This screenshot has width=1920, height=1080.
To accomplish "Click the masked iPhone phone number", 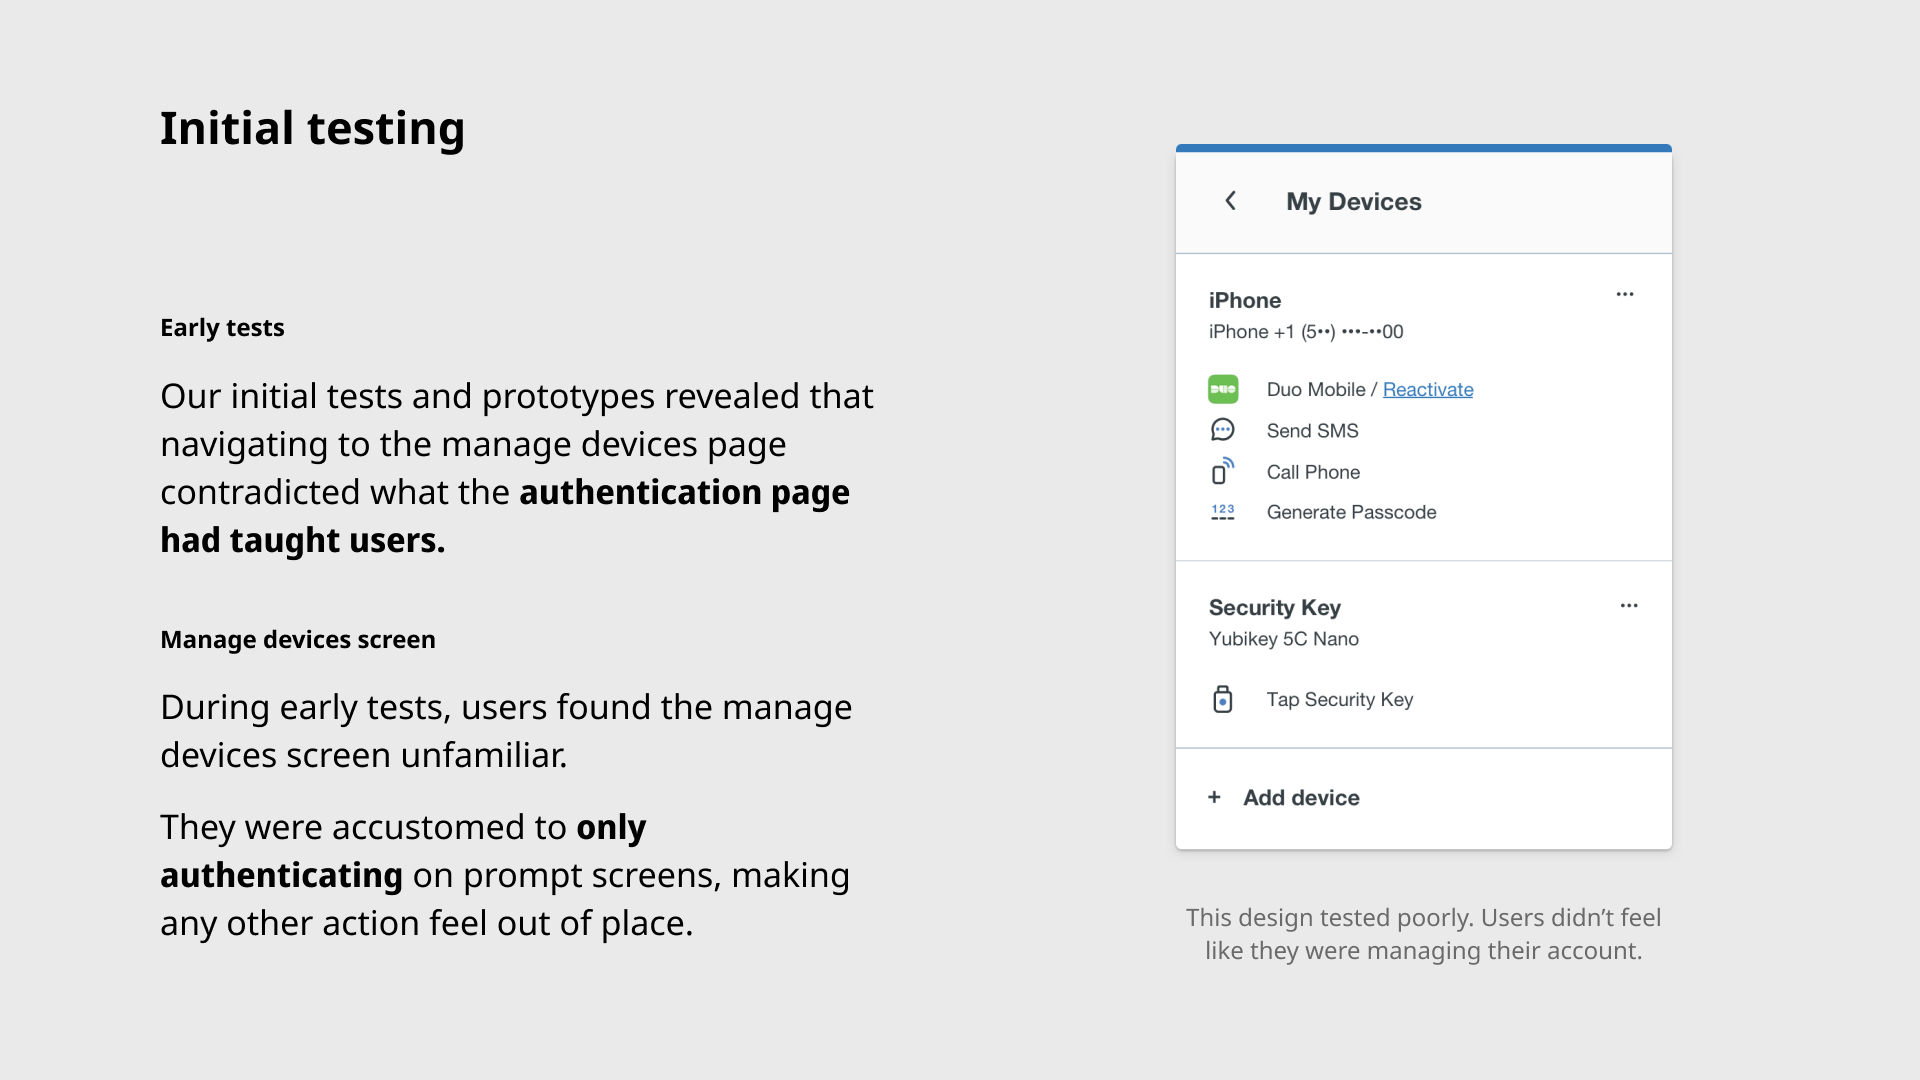I will 1306,332.
